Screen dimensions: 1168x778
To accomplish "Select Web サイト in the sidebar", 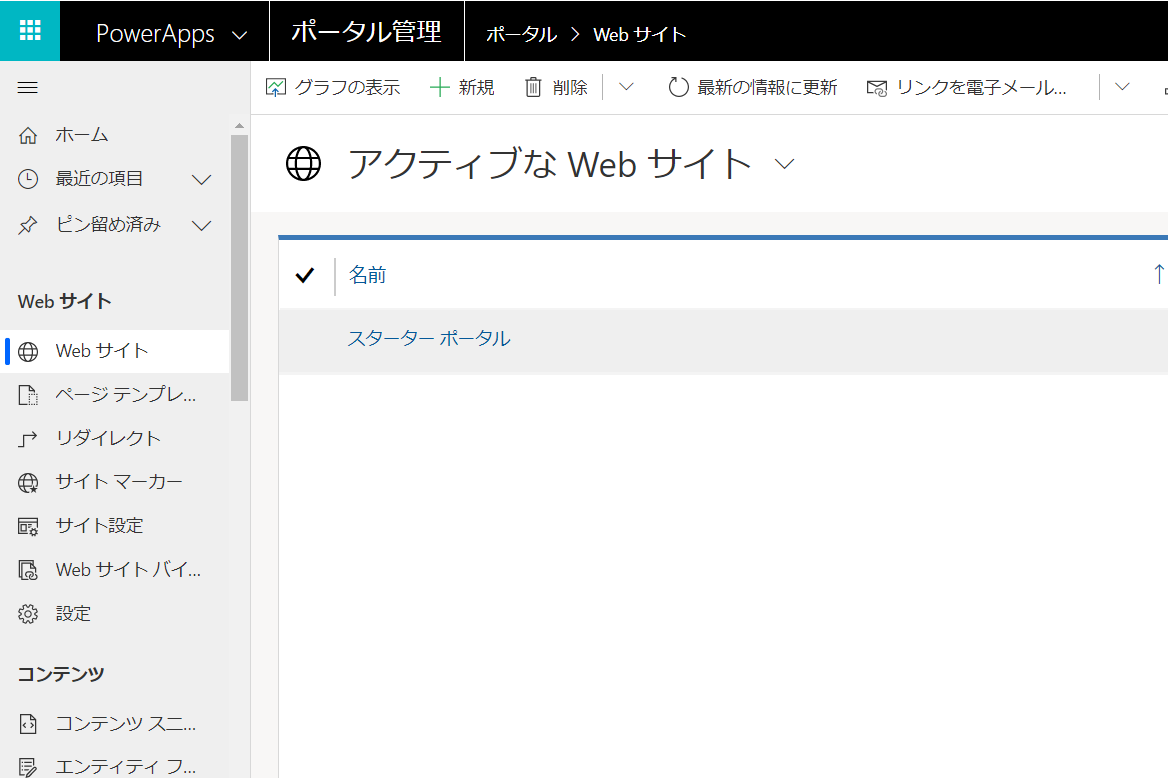I will pyautogui.click(x=115, y=352).
